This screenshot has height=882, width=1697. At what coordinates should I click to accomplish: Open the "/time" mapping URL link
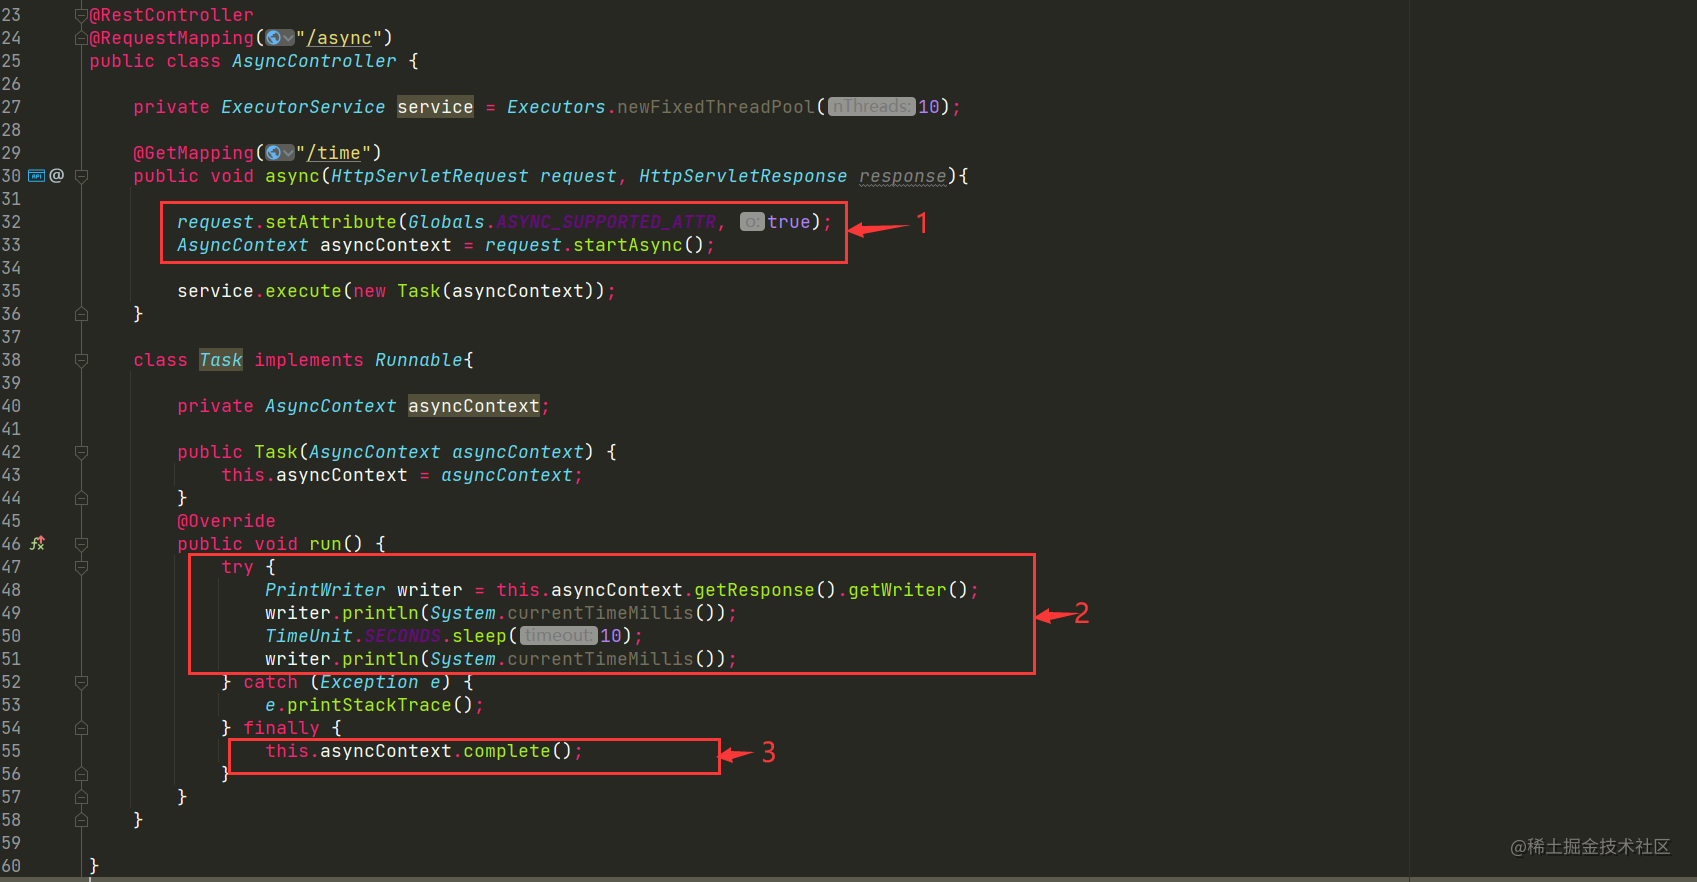click(333, 153)
